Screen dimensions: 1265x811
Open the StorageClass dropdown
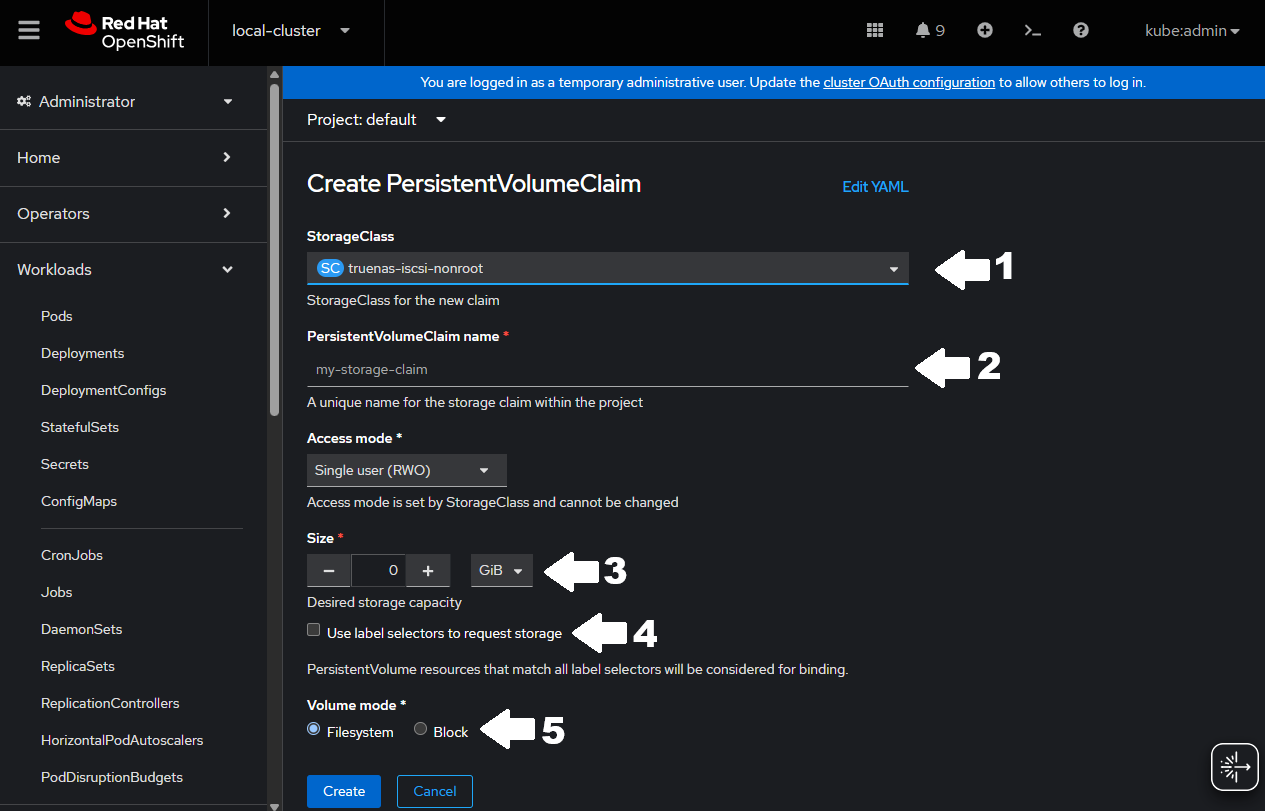607,268
